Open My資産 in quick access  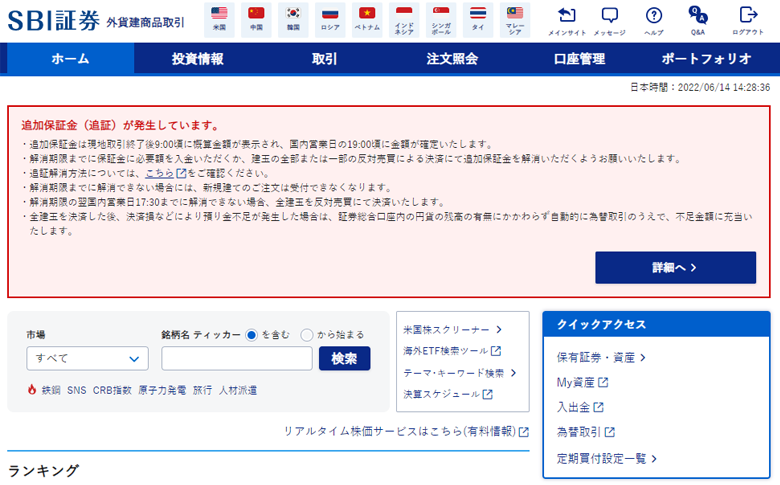click(583, 383)
